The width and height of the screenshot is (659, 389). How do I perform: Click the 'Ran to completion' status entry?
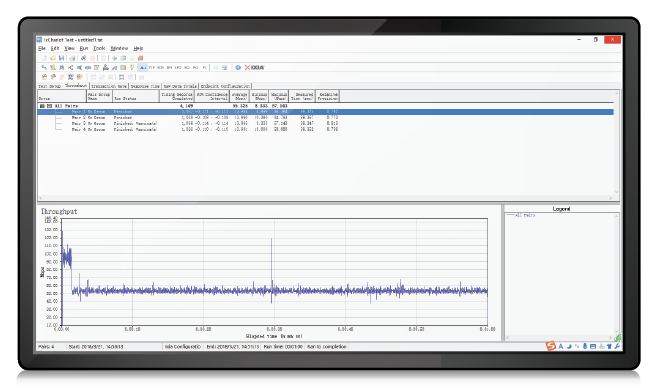pos(327,347)
